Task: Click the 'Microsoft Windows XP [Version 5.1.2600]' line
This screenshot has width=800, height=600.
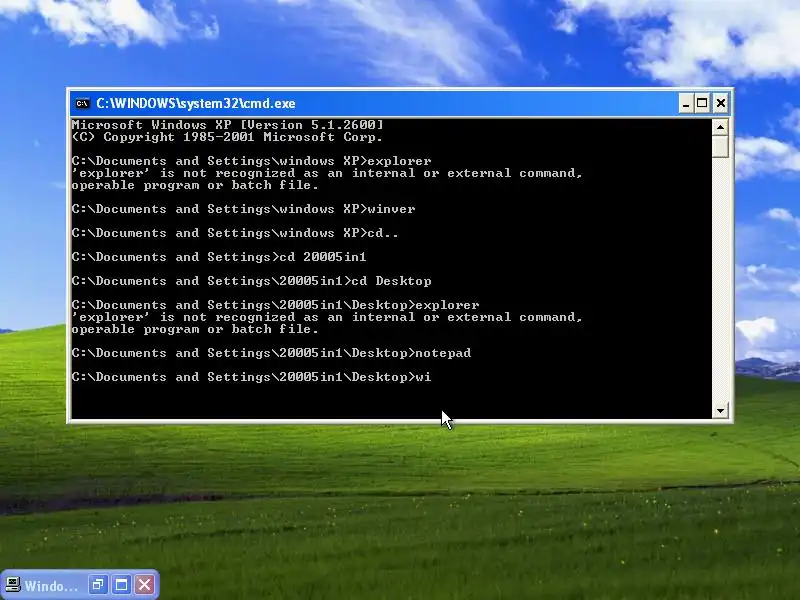Action: (228, 125)
